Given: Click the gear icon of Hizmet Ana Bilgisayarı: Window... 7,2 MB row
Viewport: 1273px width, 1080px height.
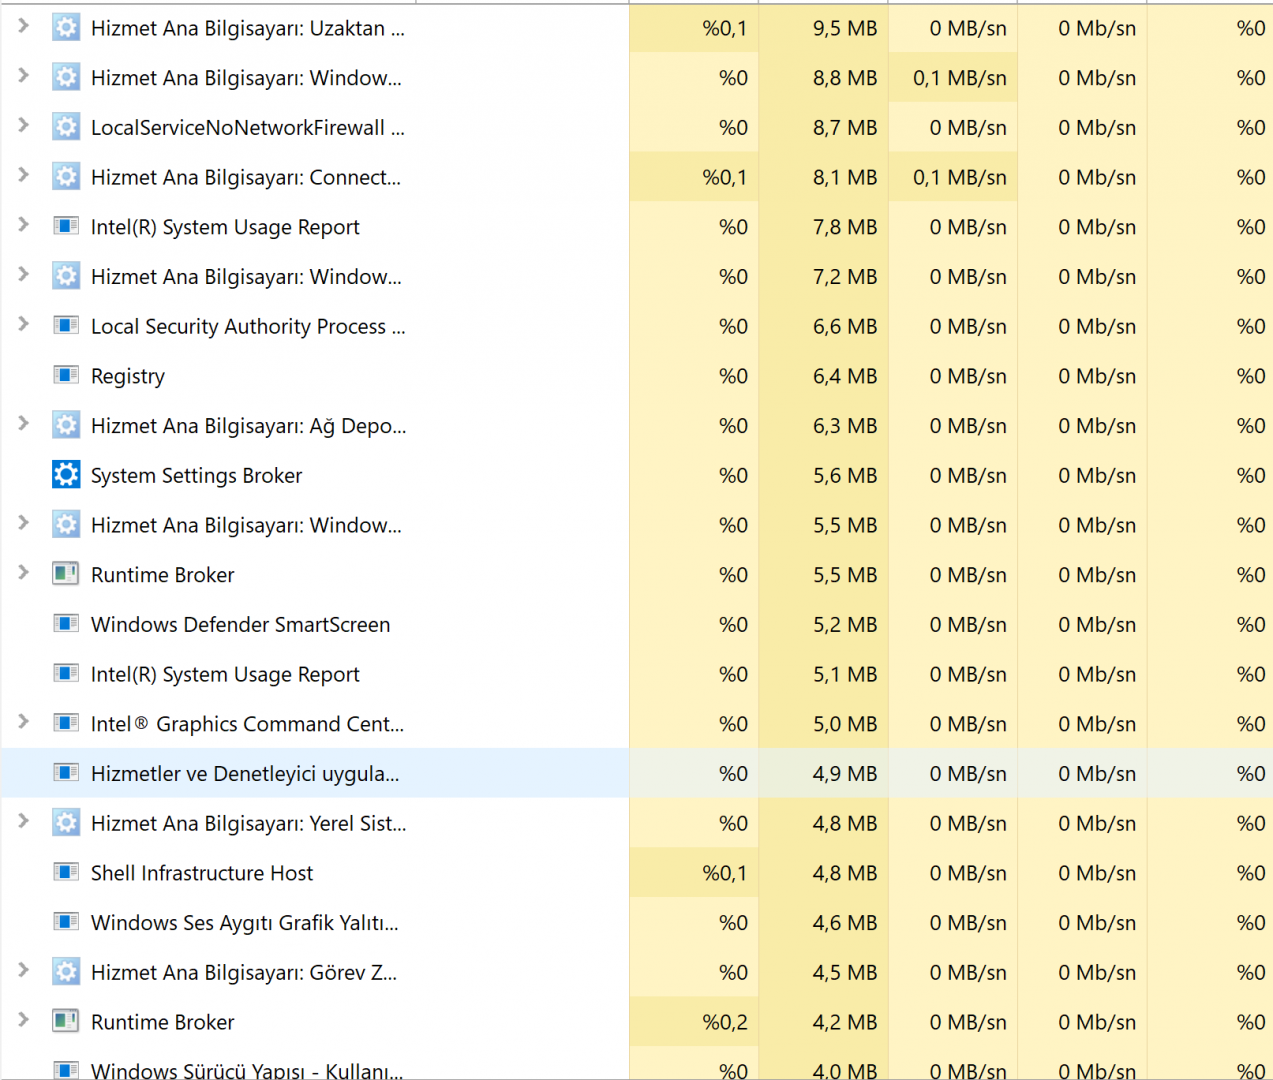Looking at the screenshot, I should (66, 276).
